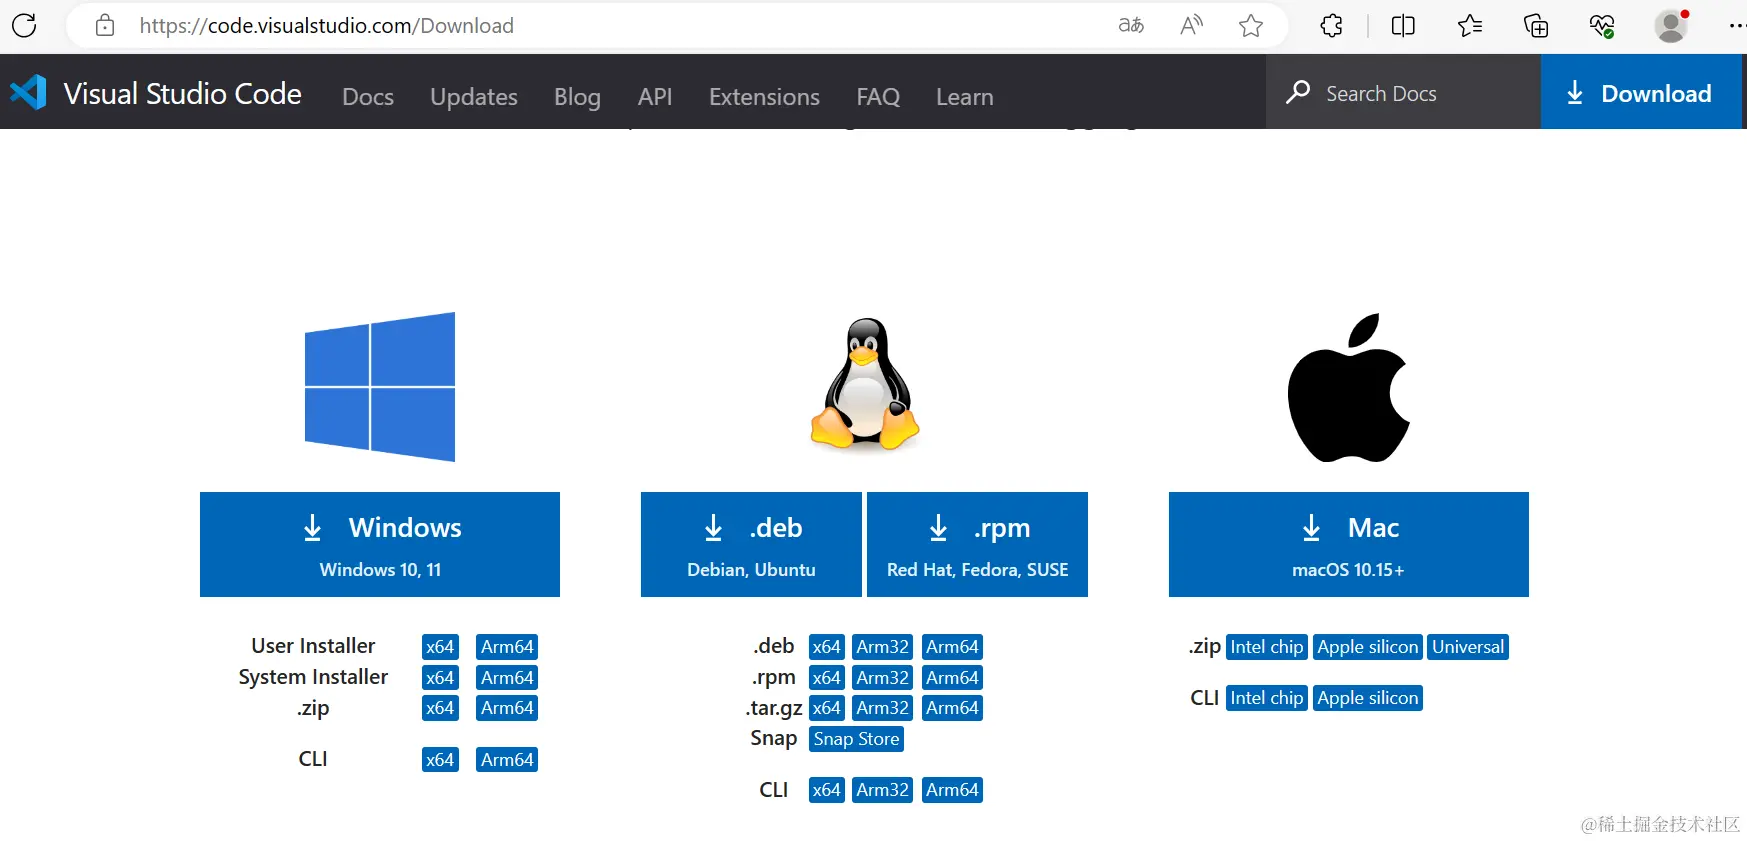Open the browser Extensions puzzle icon
The height and width of the screenshot is (841, 1747).
[x=1332, y=25]
